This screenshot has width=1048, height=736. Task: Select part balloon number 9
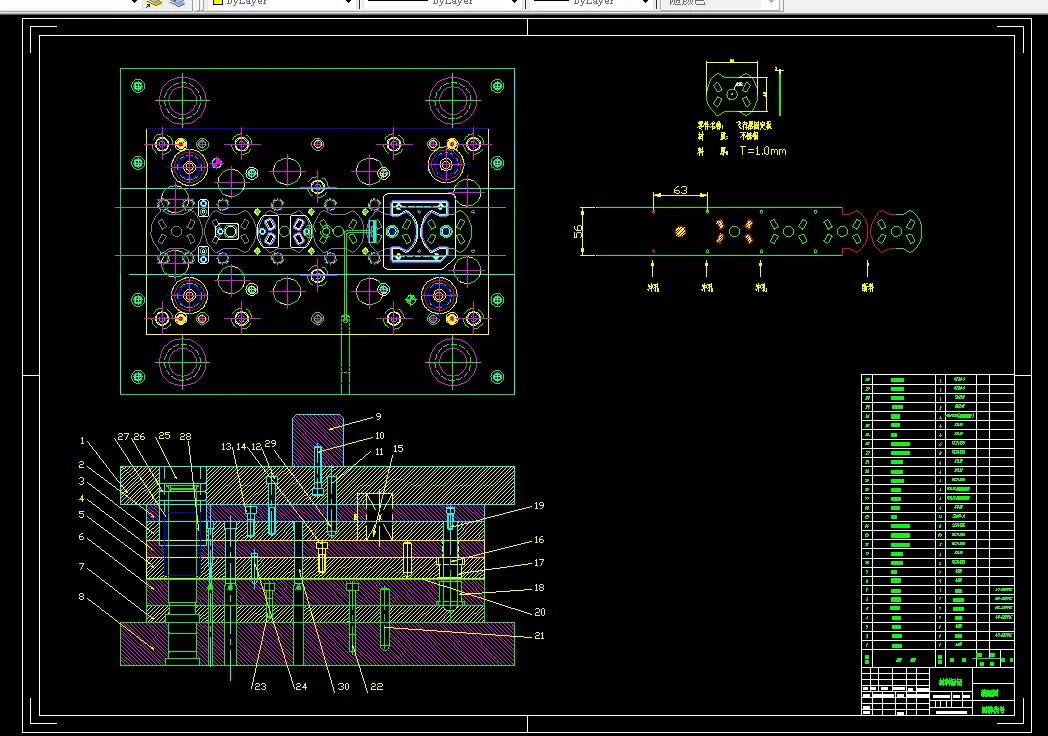(379, 416)
